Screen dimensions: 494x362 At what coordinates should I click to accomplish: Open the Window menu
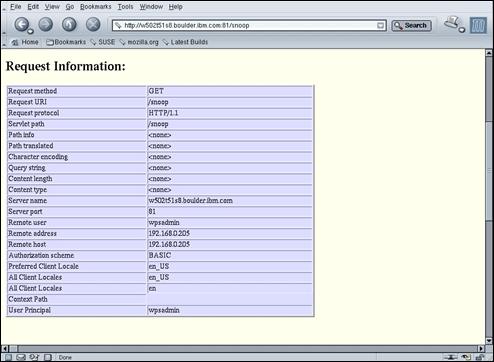[151, 7]
